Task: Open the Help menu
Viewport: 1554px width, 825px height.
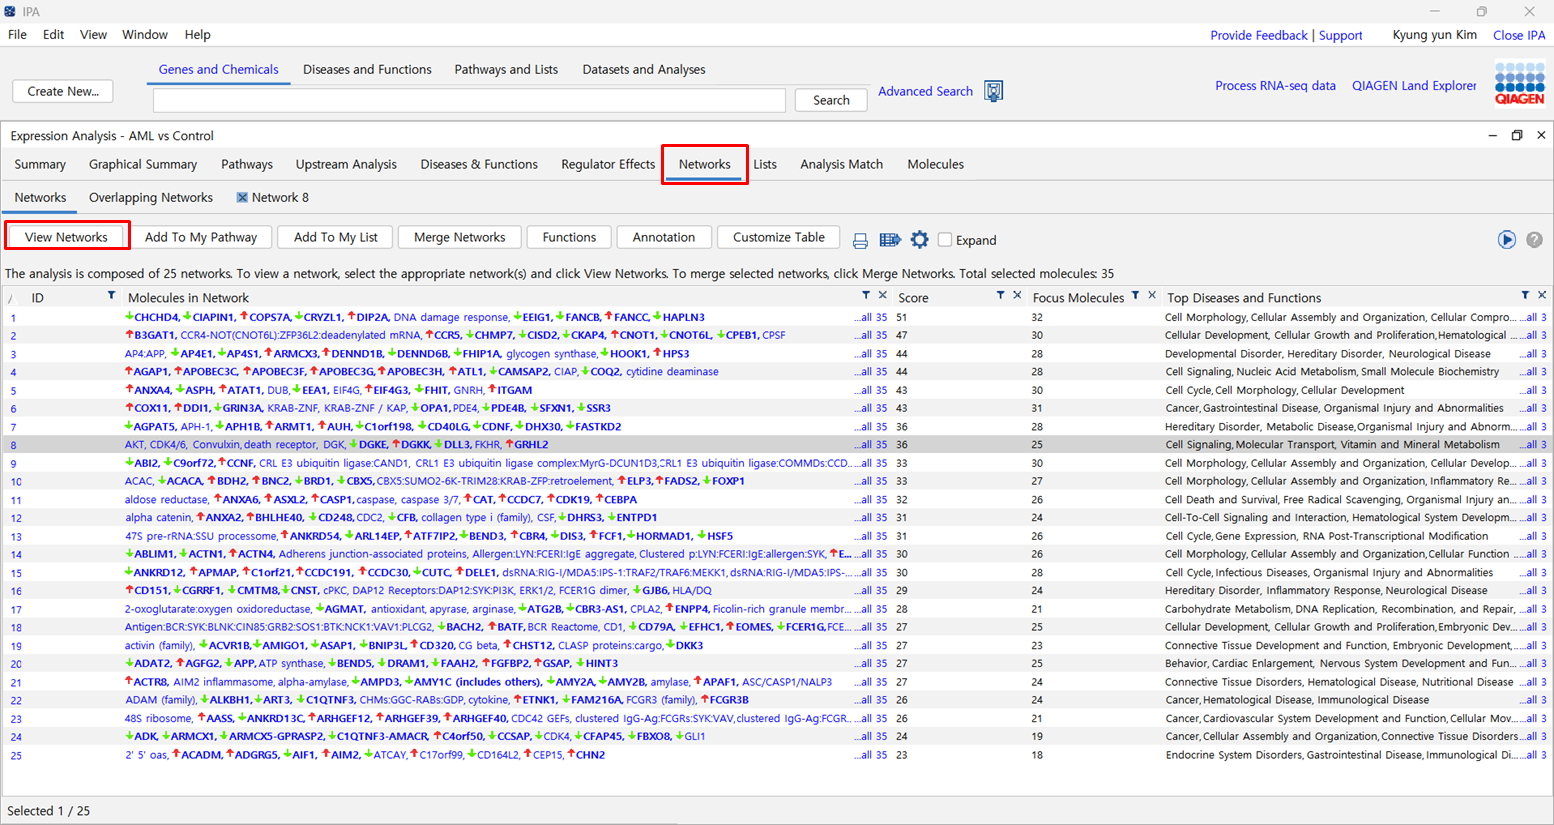Action: (197, 34)
